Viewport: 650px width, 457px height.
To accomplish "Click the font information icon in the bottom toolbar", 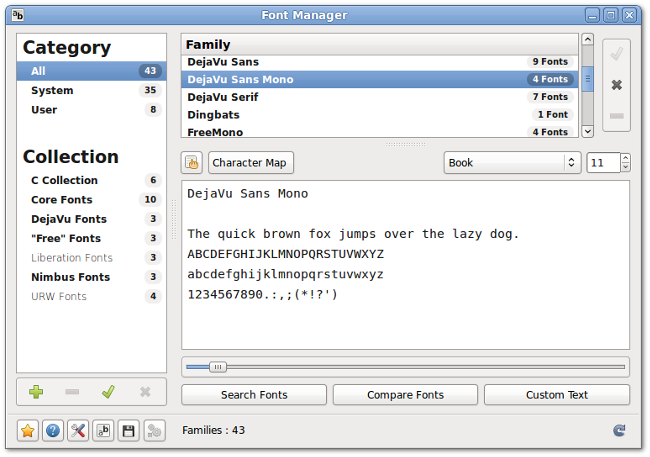I will (x=103, y=431).
